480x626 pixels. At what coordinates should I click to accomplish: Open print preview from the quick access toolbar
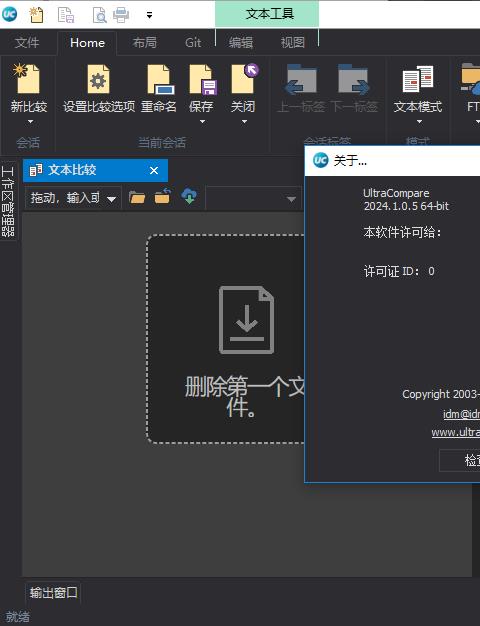(x=99, y=15)
